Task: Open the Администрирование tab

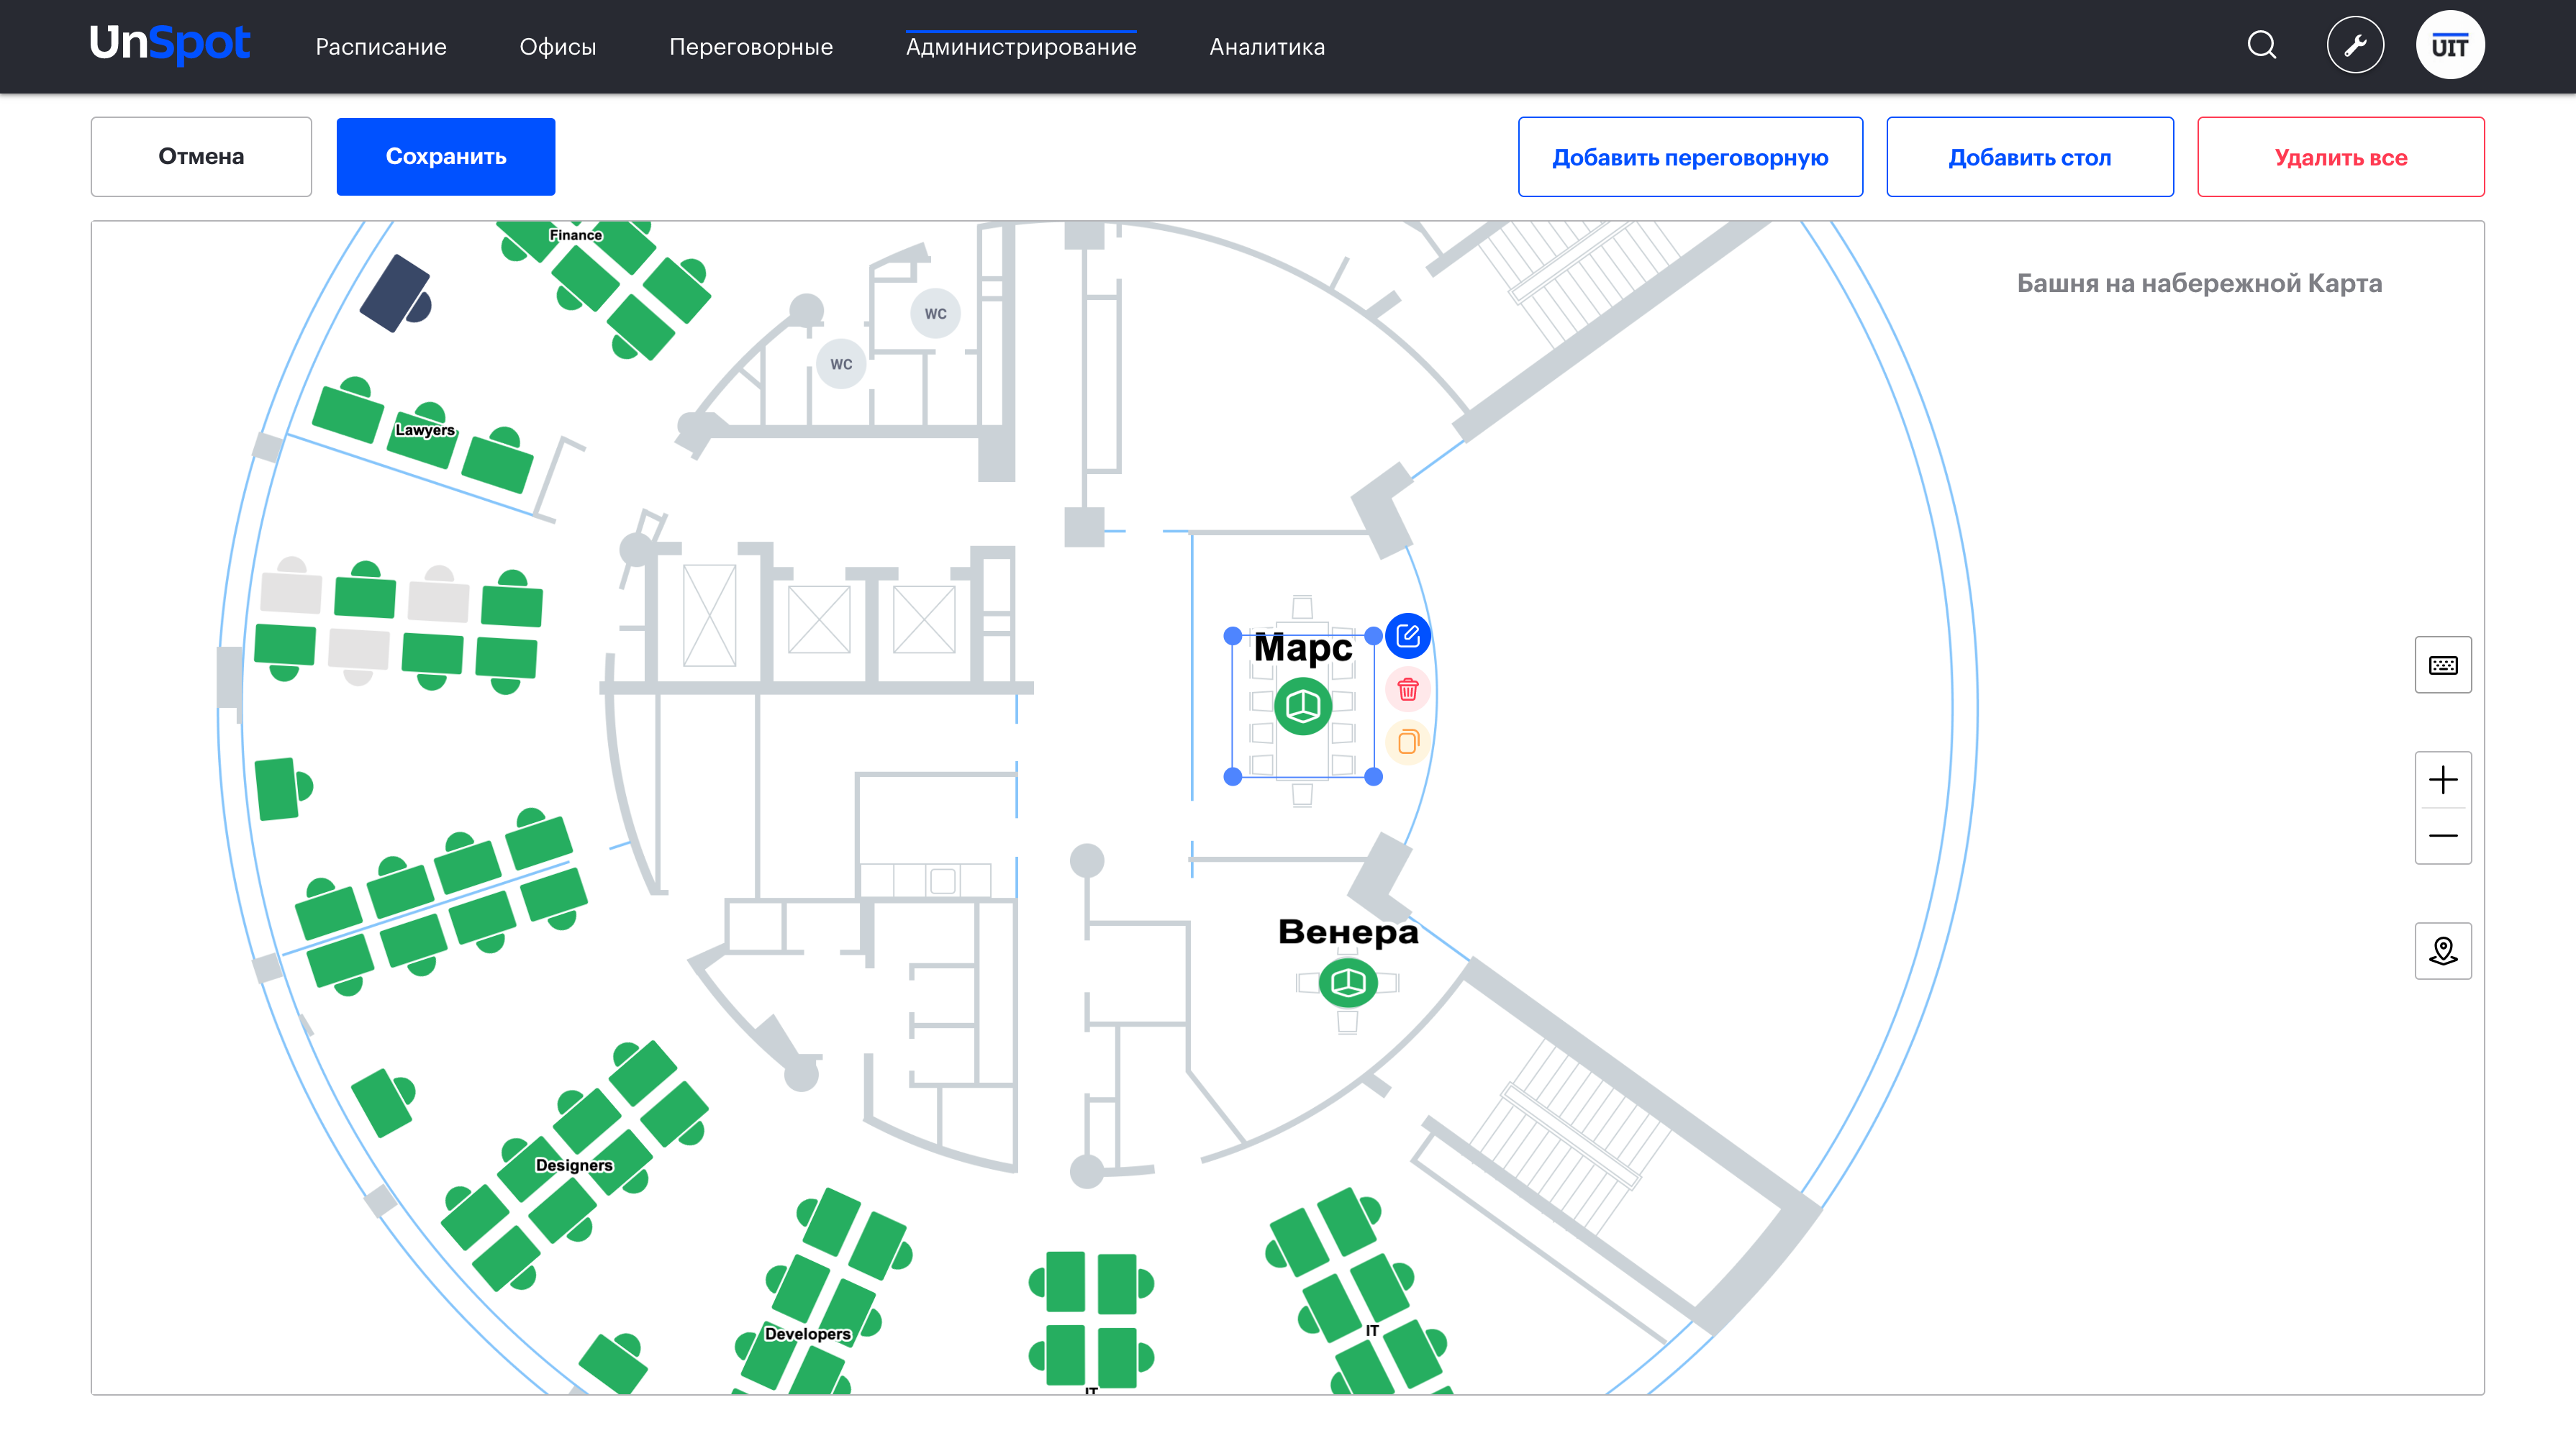Action: coord(1021,47)
